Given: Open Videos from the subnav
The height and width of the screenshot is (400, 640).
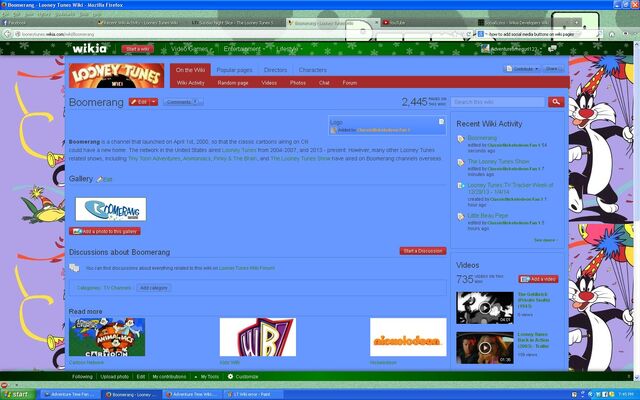Looking at the screenshot, I should [269, 83].
